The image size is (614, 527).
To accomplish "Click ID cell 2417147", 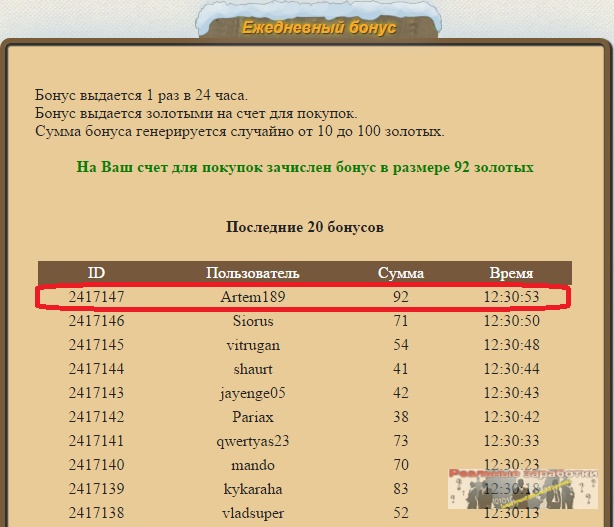I will (x=96, y=297).
